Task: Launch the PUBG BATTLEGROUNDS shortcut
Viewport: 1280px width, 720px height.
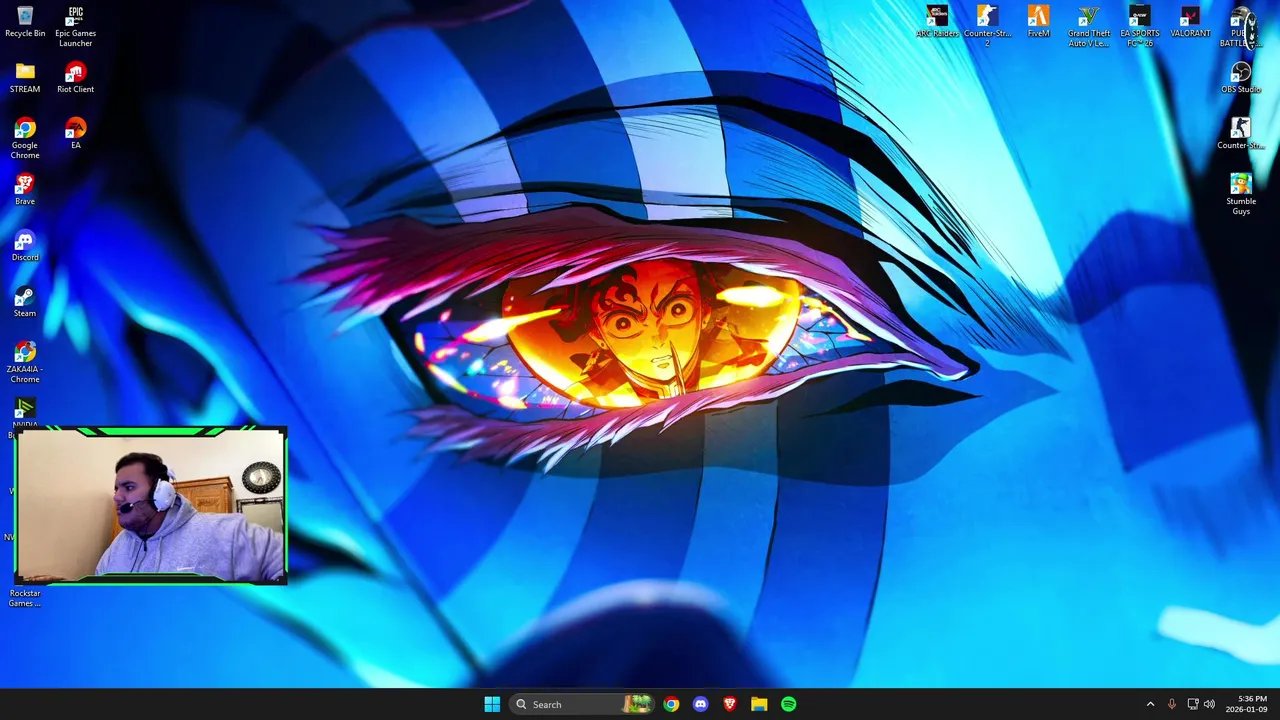Action: coord(1240,26)
